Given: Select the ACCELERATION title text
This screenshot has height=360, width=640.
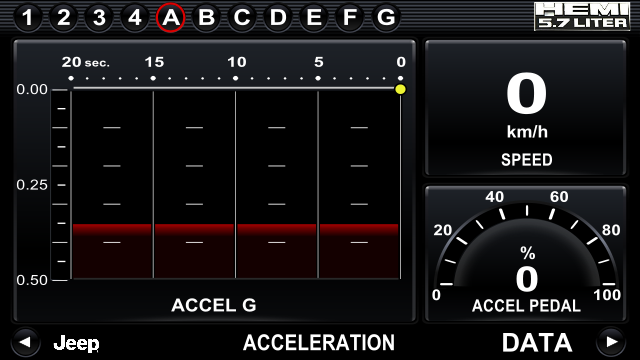Looking at the screenshot, I should (319, 342).
